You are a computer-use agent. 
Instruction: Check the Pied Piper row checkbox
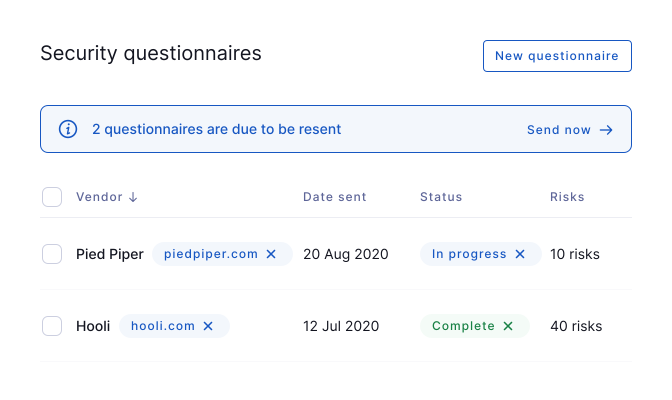(52, 254)
